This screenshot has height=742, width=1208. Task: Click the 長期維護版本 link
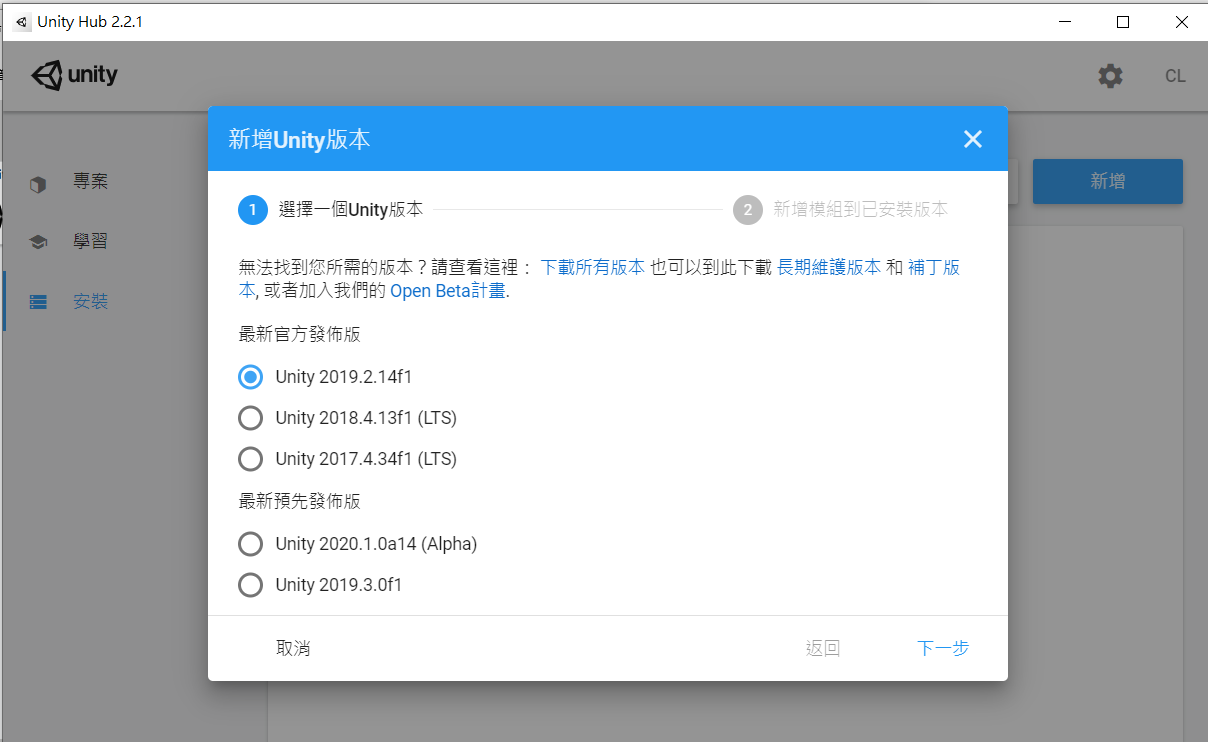tap(829, 267)
